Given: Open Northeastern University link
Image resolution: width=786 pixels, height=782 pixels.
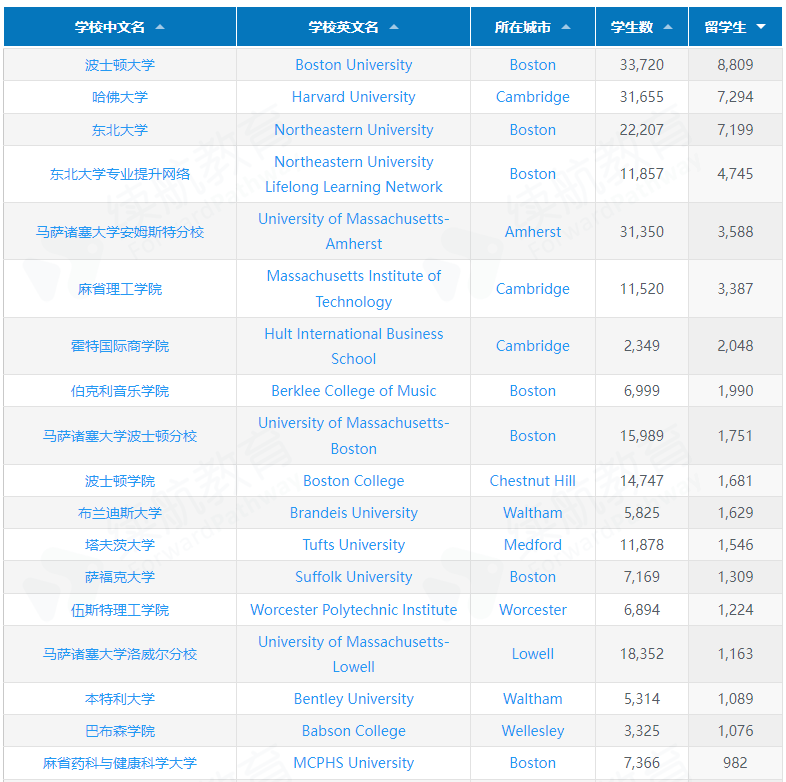Looking at the screenshot, I should 353,130.
